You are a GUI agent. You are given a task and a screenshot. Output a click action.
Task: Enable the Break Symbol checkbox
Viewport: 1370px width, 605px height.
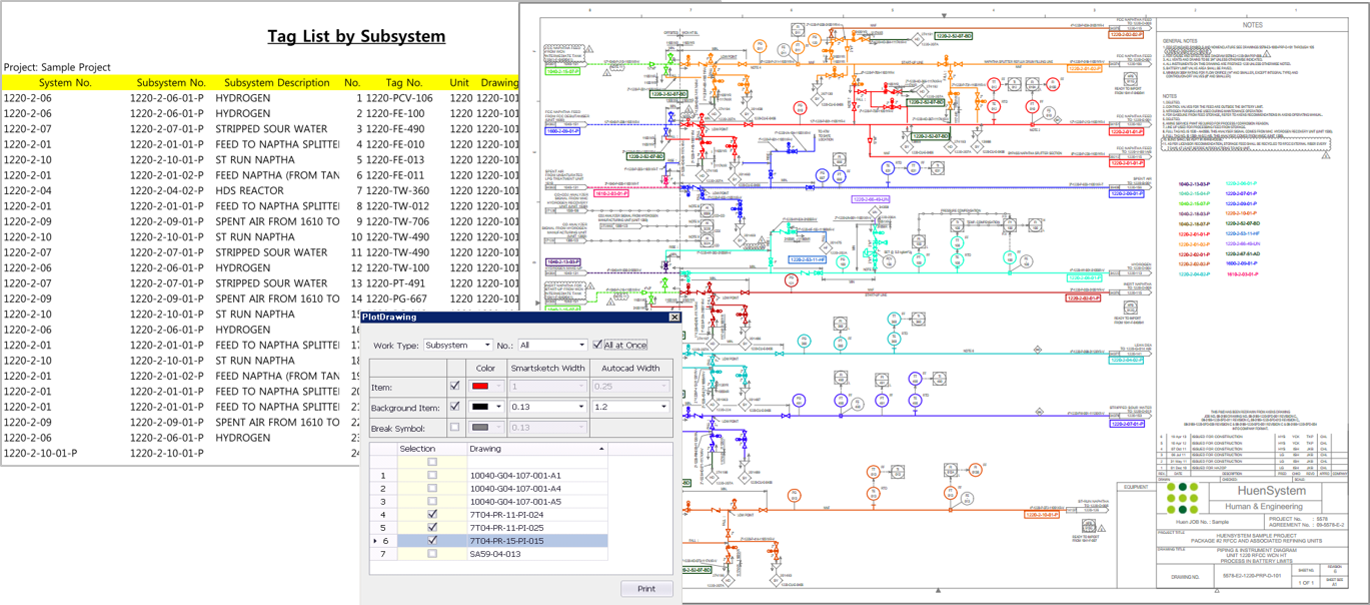[x=454, y=427]
